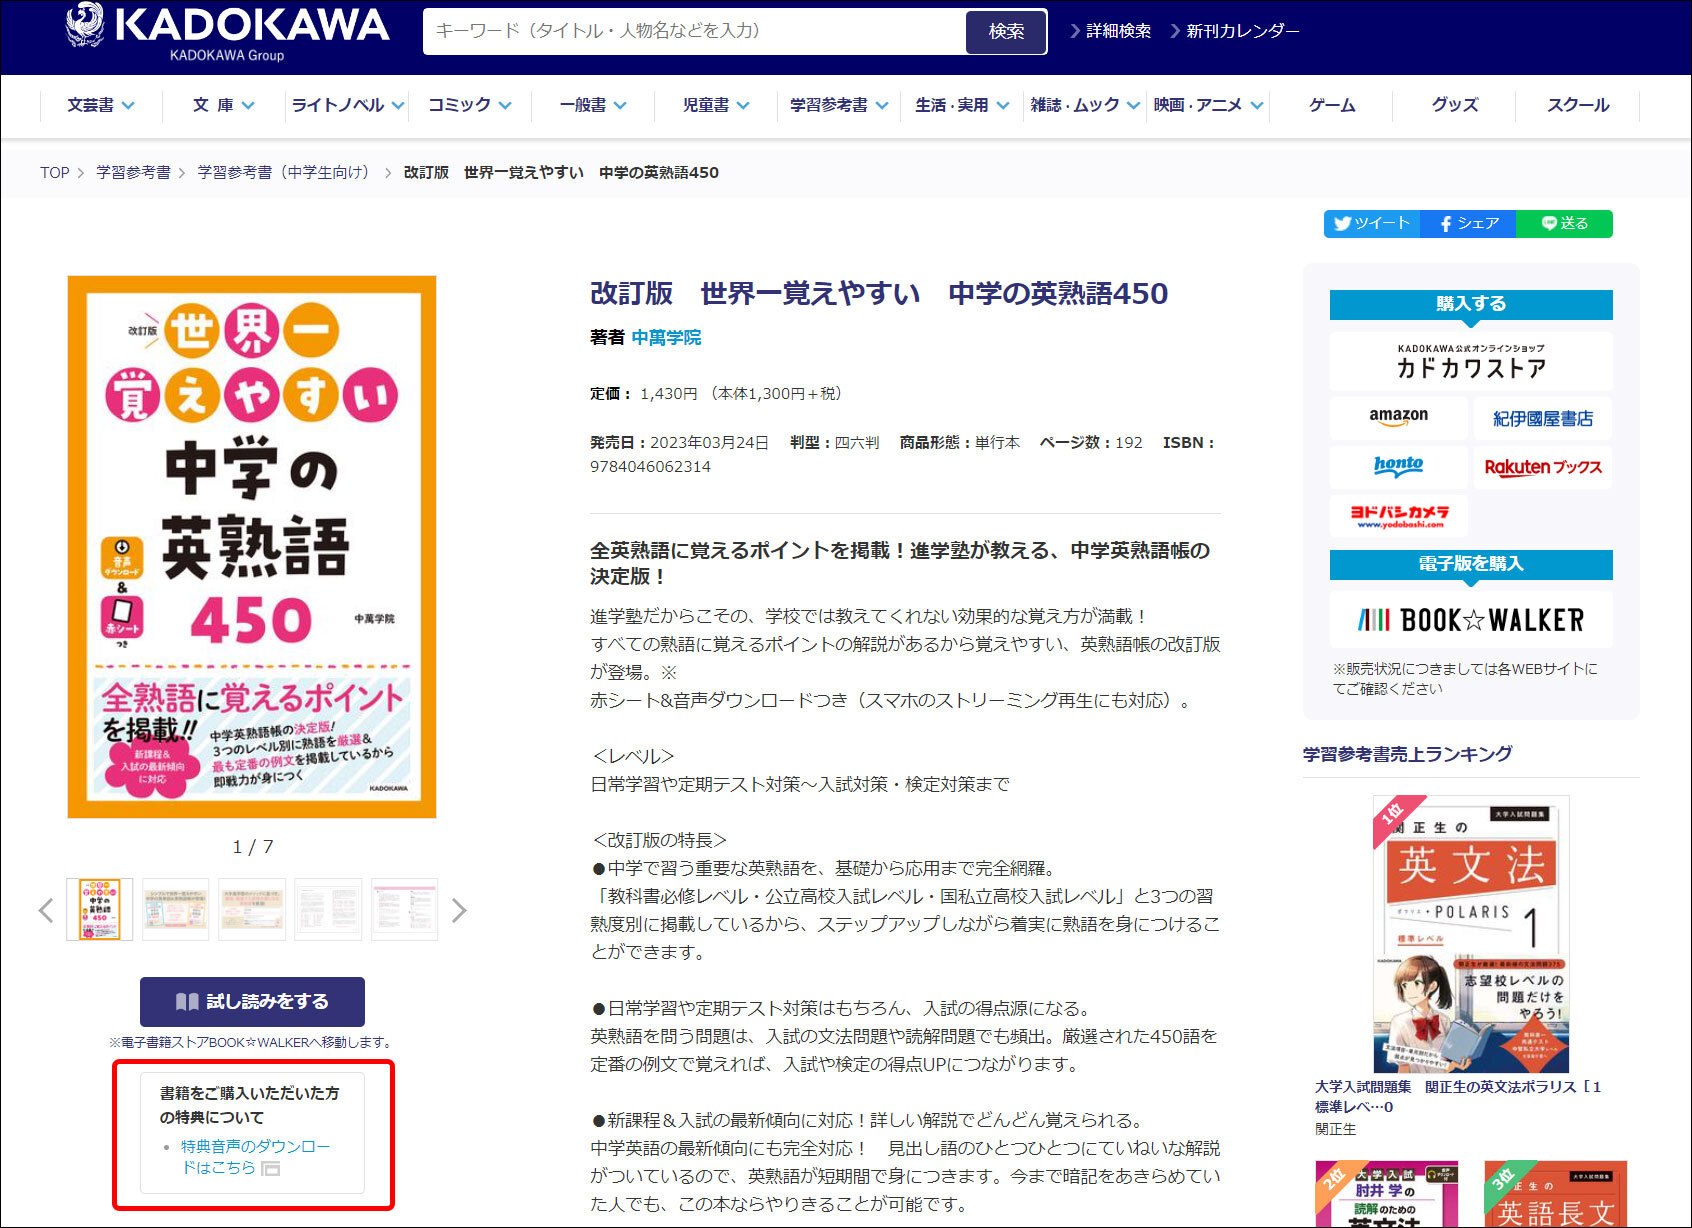
Task: Go to TOP in the breadcrumb
Action: [x=55, y=172]
